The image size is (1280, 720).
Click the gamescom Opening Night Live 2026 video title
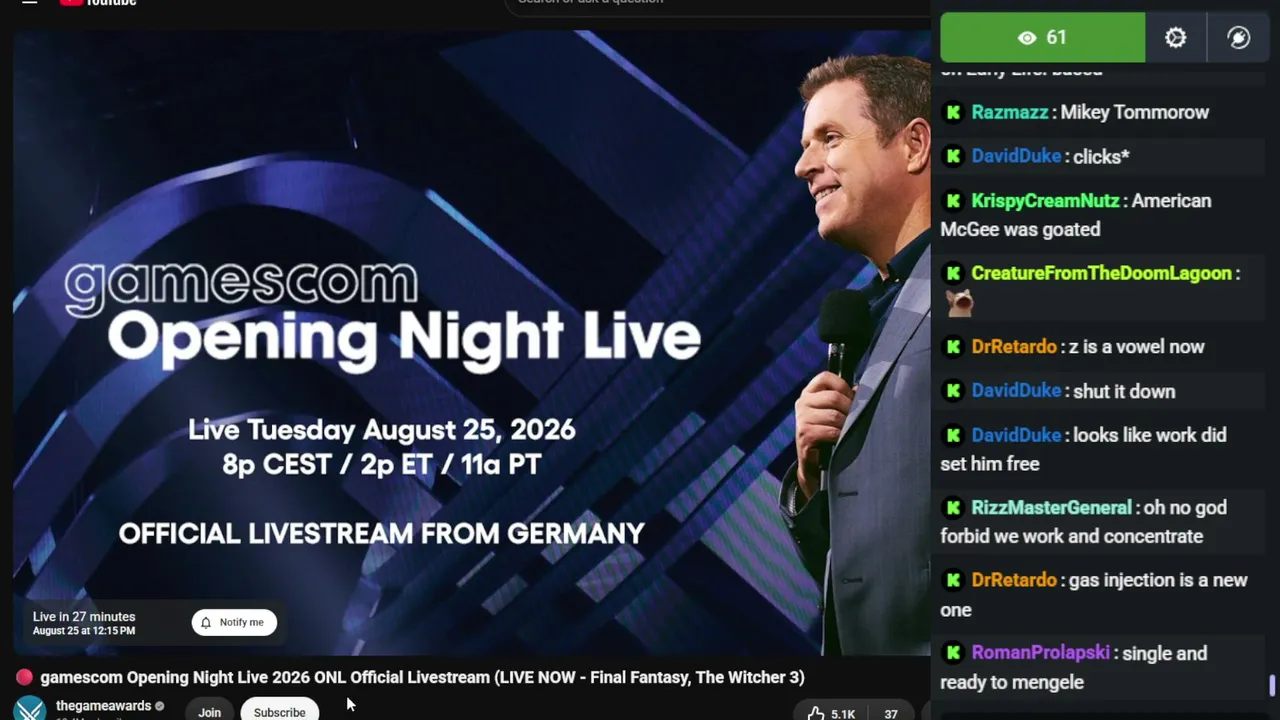[422, 677]
